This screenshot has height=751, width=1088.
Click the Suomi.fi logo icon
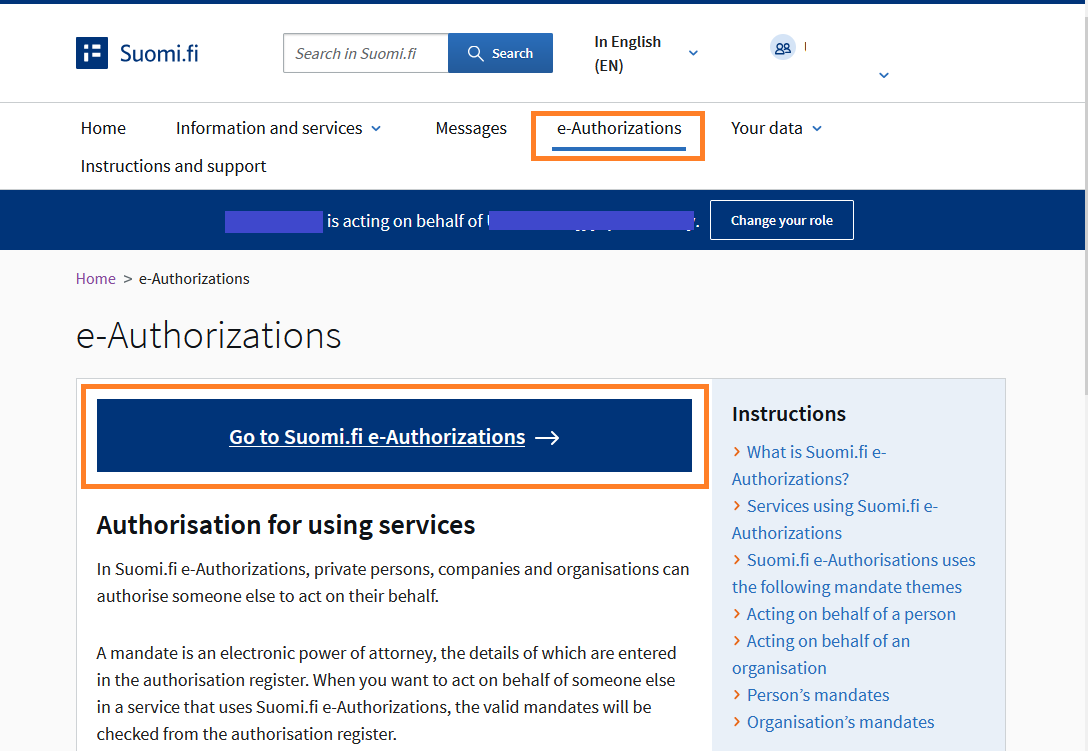coord(92,53)
